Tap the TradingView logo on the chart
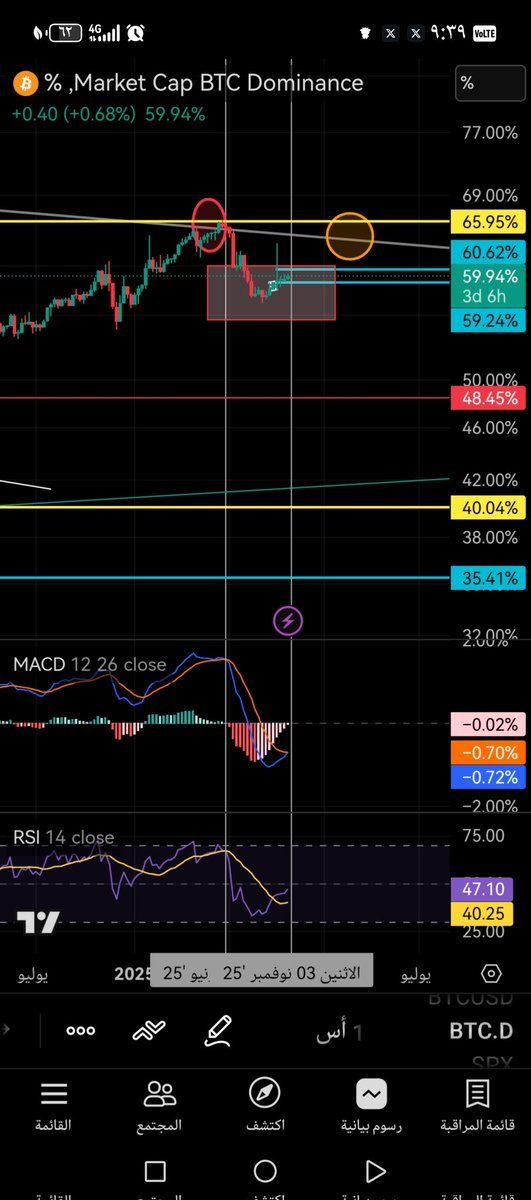This screenshot has width=531, height=1200. [38, 922]
